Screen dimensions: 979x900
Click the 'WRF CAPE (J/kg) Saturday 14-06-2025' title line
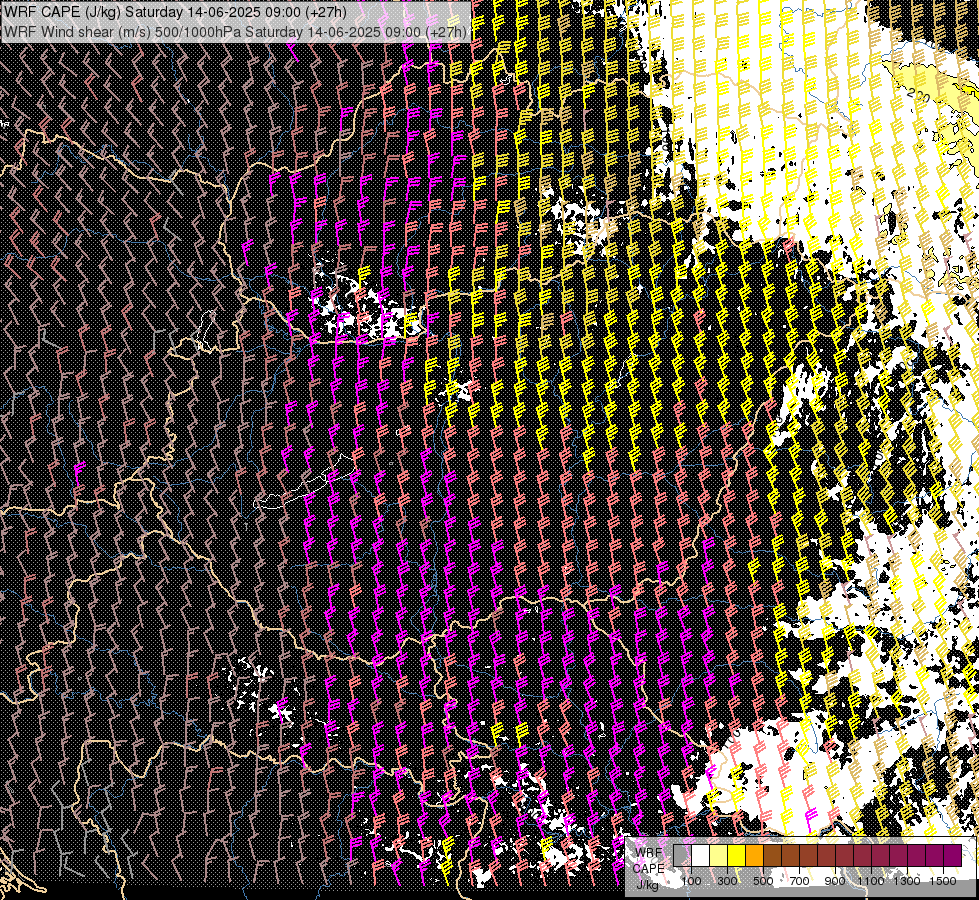[174, 12]
